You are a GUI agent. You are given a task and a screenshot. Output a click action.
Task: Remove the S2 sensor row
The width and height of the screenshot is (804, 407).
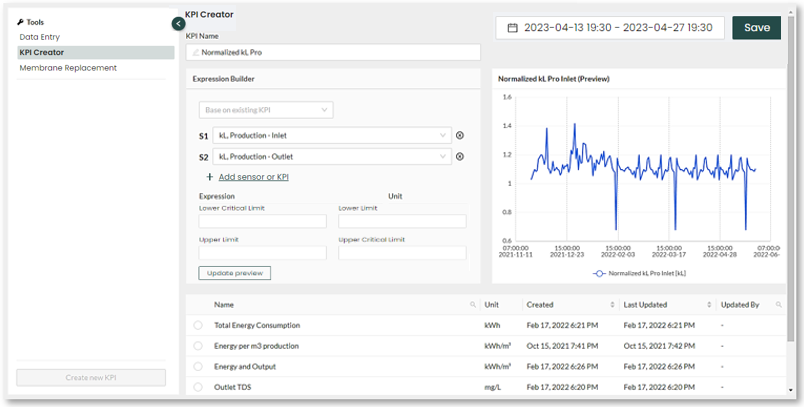point(460,156)
